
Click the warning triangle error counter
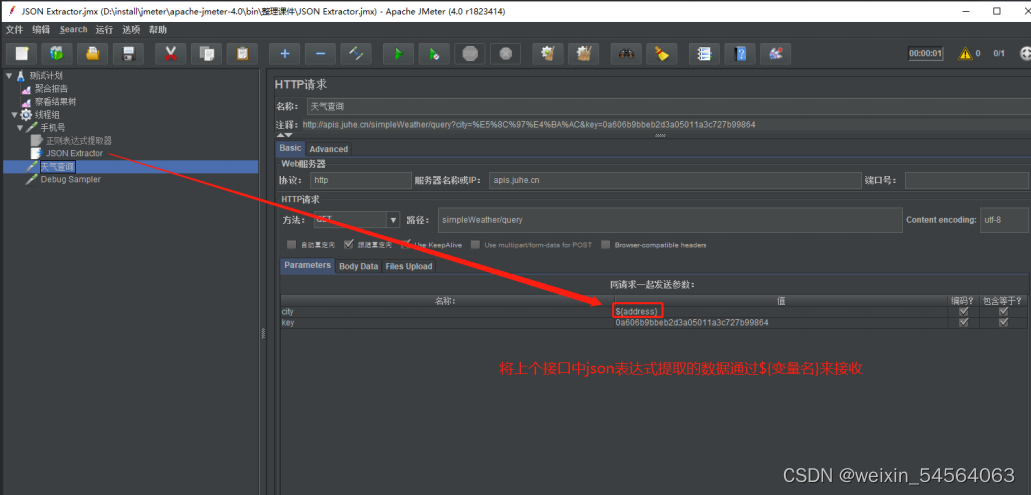pos(965,53)
